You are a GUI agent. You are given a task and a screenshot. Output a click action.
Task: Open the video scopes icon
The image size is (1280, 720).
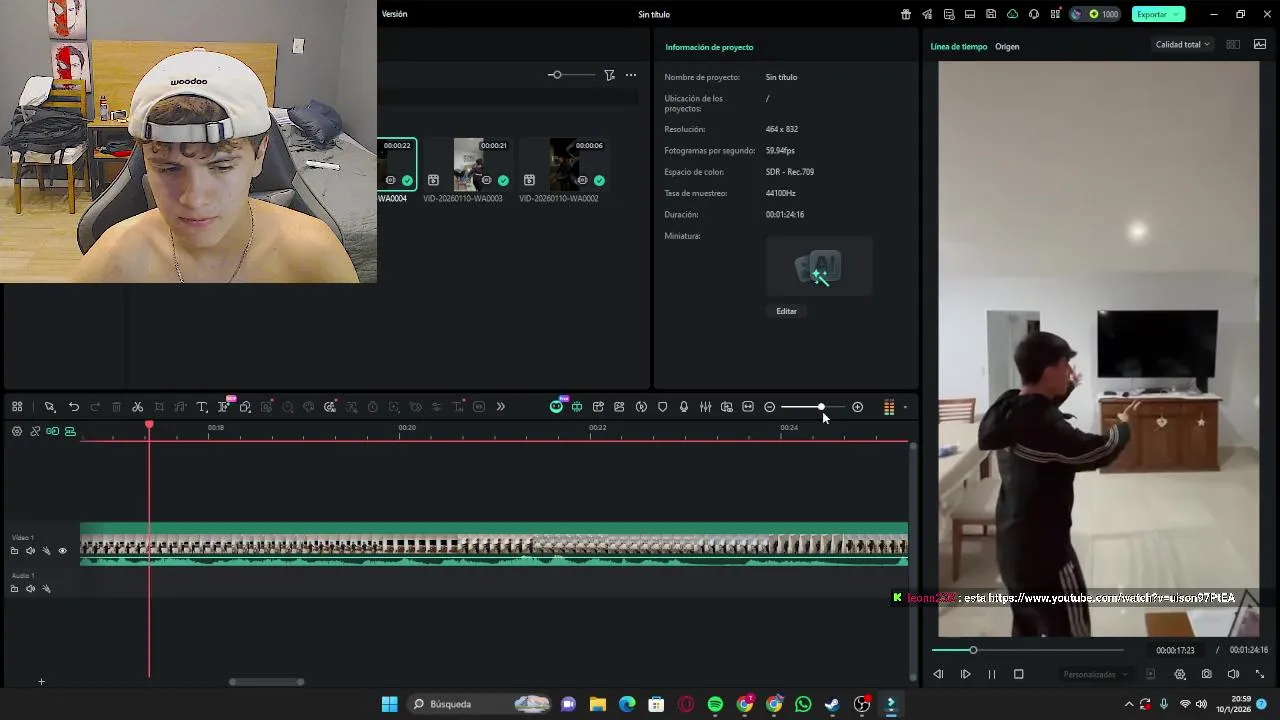[1260, 45]
